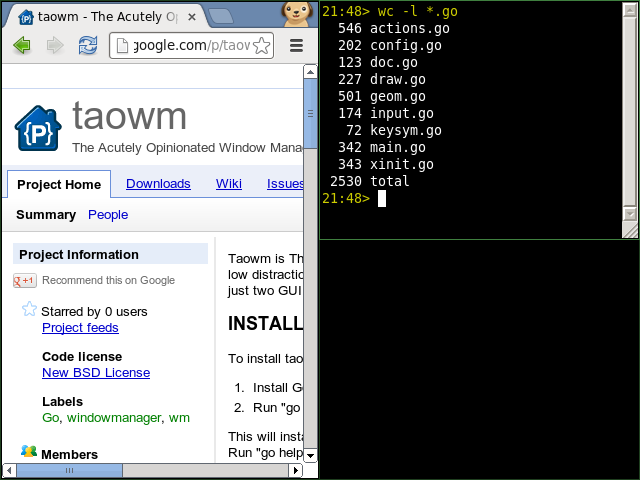The height and width of the screenshot is (480, 640).
Task: Open the Project feeds link
Action: (x=80, y=327)
